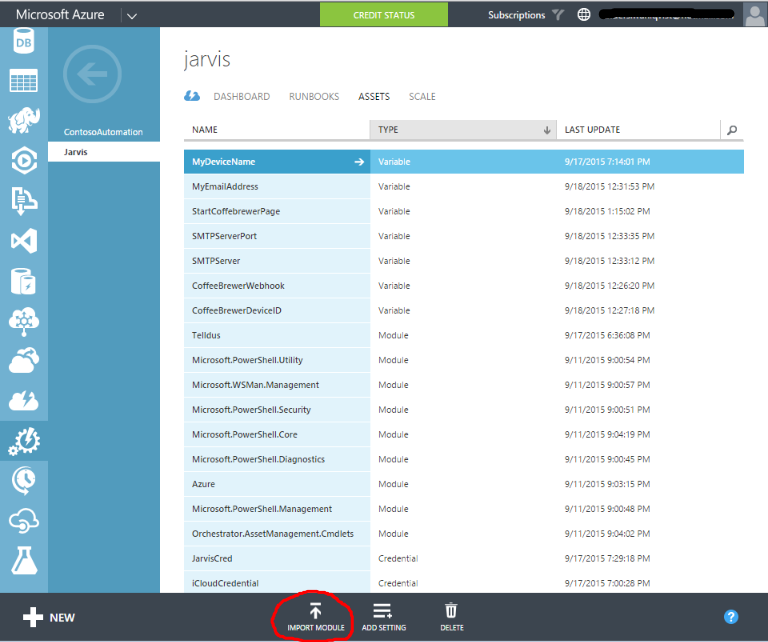The height and width of the screenshot is (642, 768).
Task: Click the Credit Status button
Action: click(x=384, y=15)
